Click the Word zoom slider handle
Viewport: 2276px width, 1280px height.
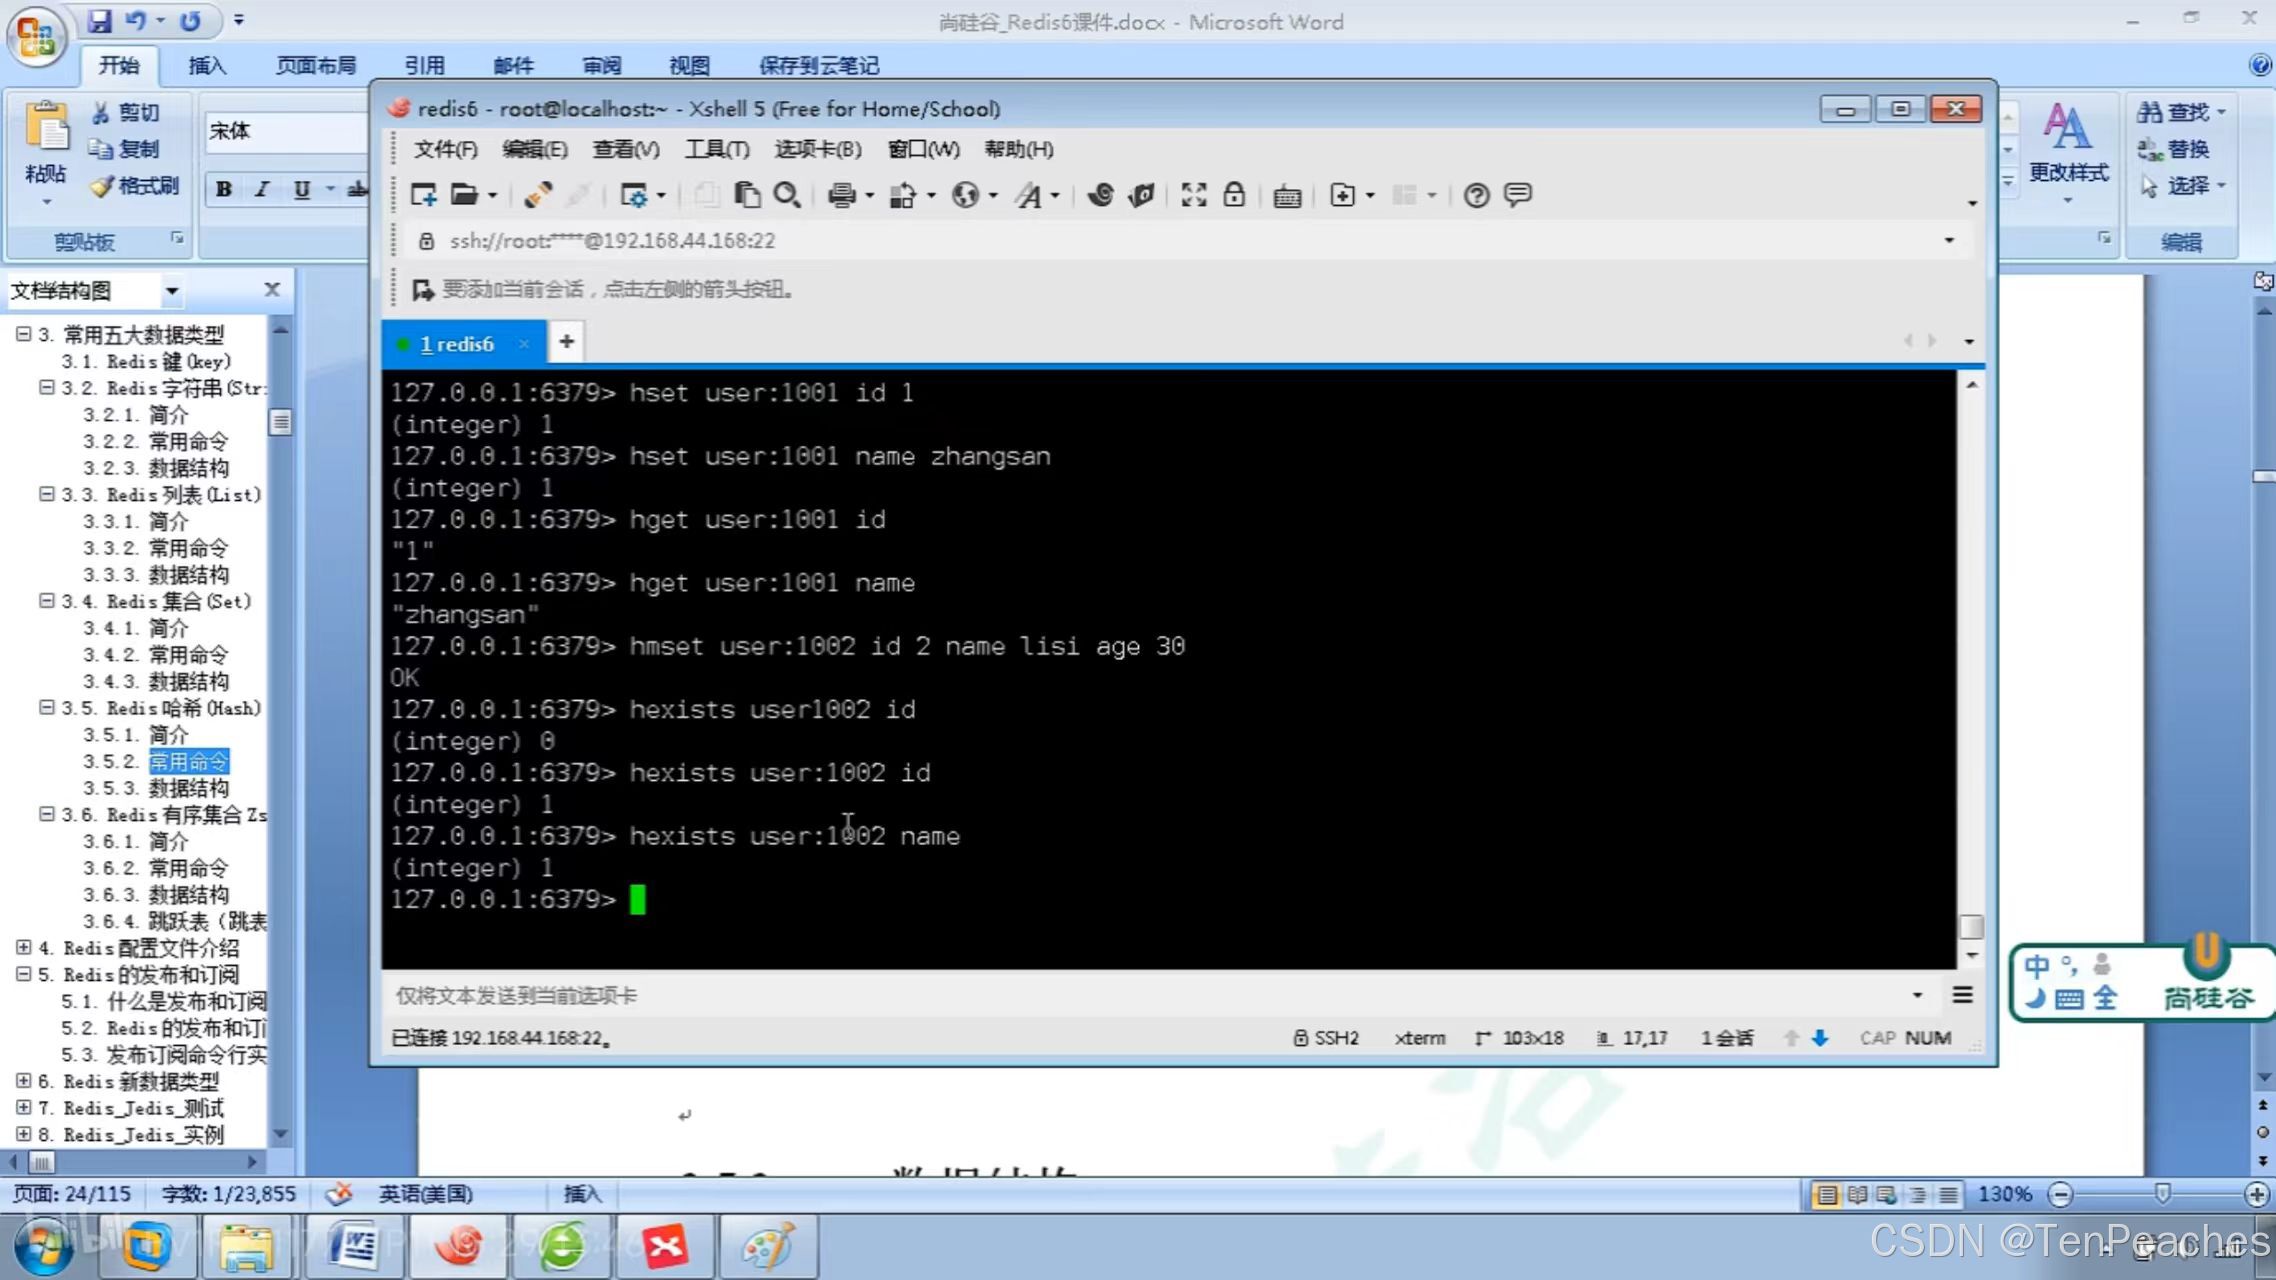2162,1193
